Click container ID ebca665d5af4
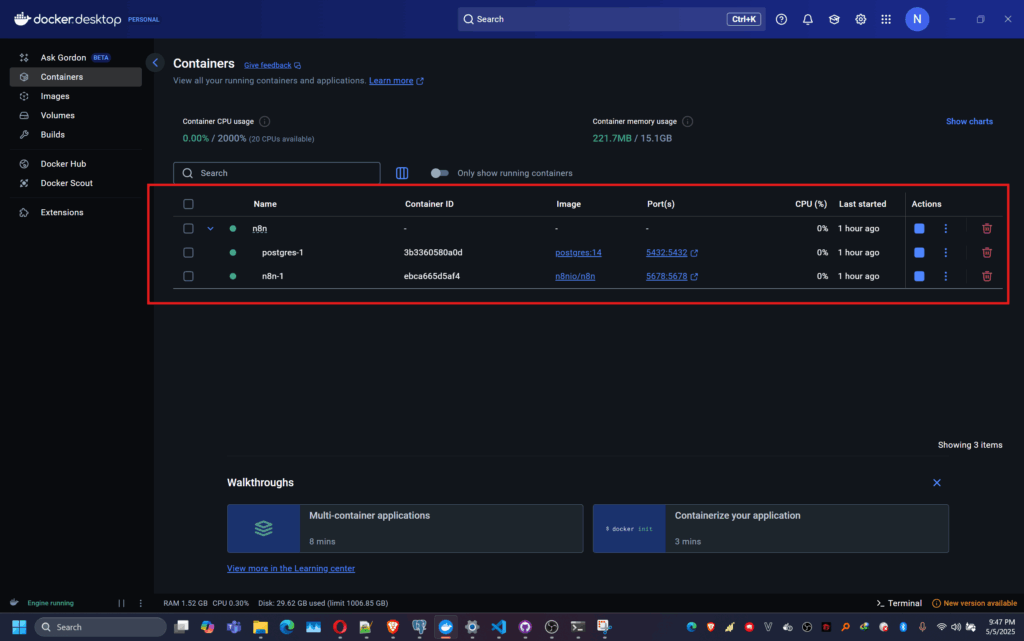Screen dimensions: 1024x641 432,276
